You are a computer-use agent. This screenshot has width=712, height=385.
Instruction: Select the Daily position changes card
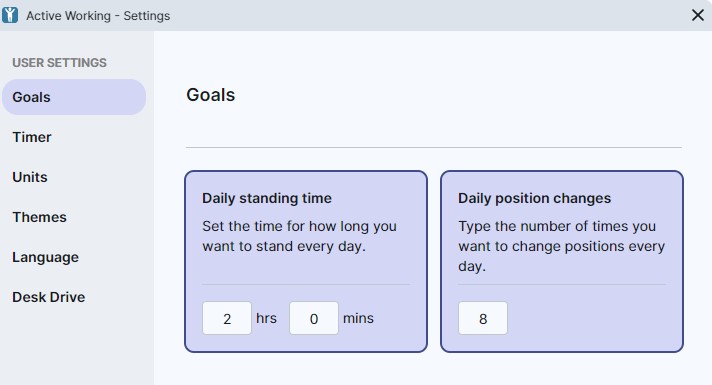(562, 261)
